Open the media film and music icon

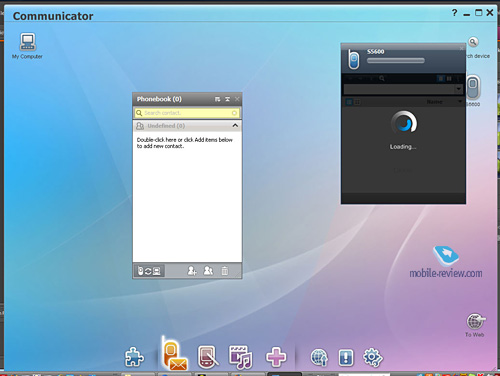click(x=241, y=357)
